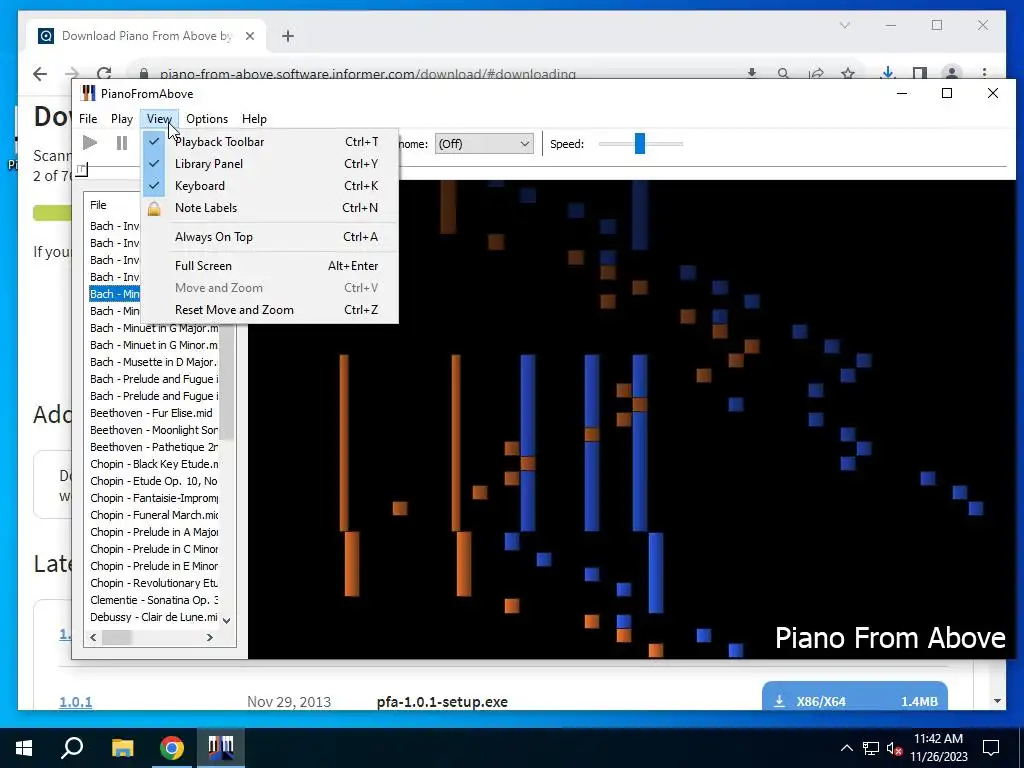This screenshot has height=768, width=1024.
Task: Select Chopin - Black Key Etude
Action: click(154, 464)
